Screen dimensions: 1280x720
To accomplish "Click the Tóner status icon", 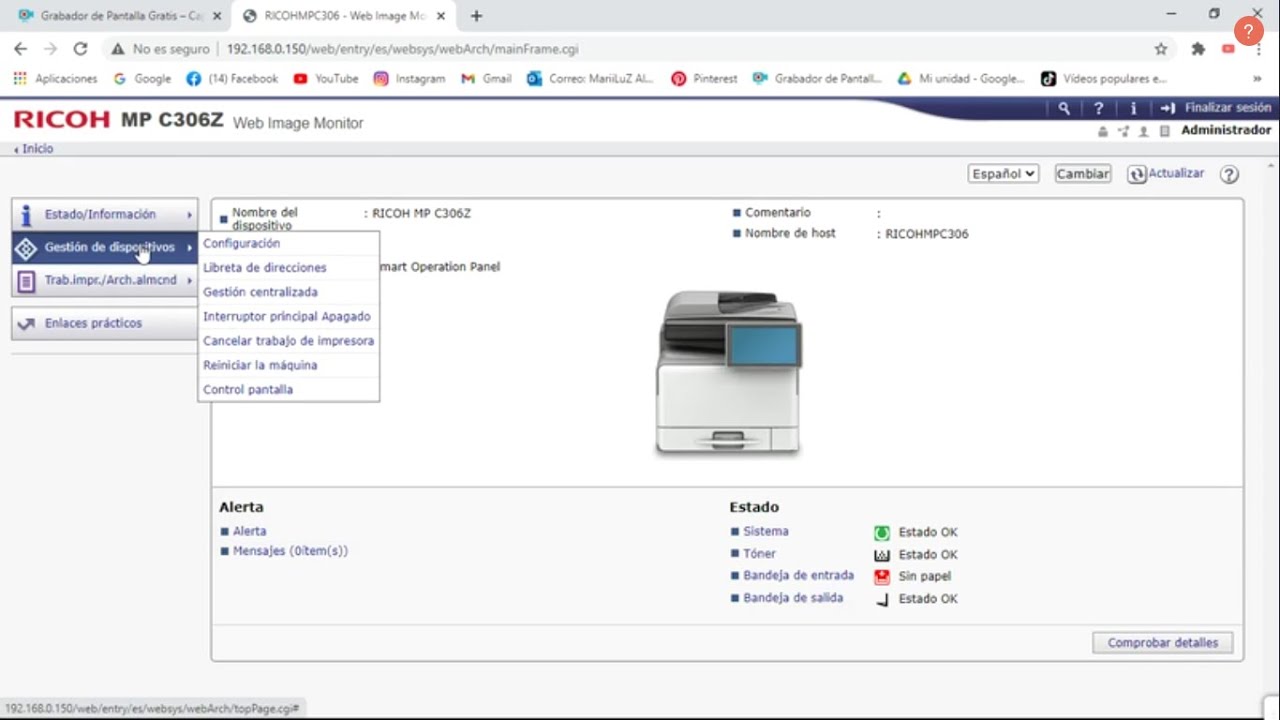I will (x=881, y=555).
